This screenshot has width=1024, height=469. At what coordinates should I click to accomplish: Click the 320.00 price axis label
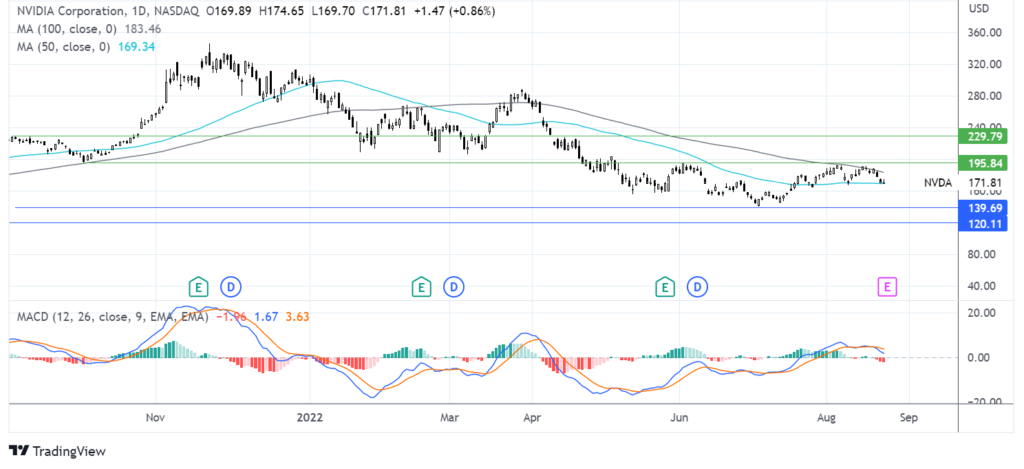(986, 64)
